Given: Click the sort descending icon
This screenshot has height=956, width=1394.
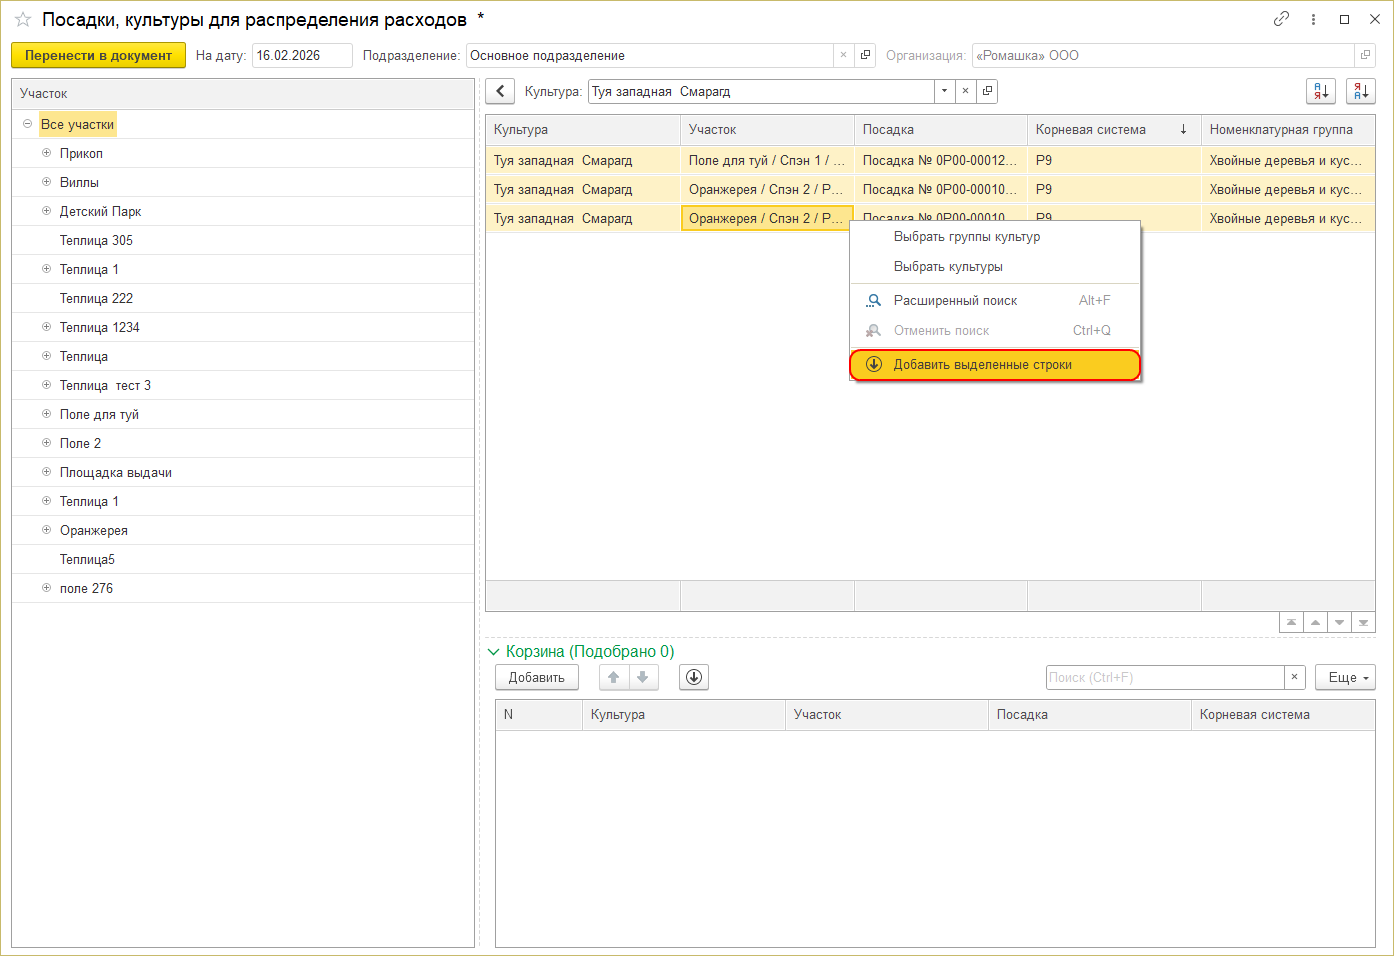Looking at the screenshot, I should [x=1360, y=91].
